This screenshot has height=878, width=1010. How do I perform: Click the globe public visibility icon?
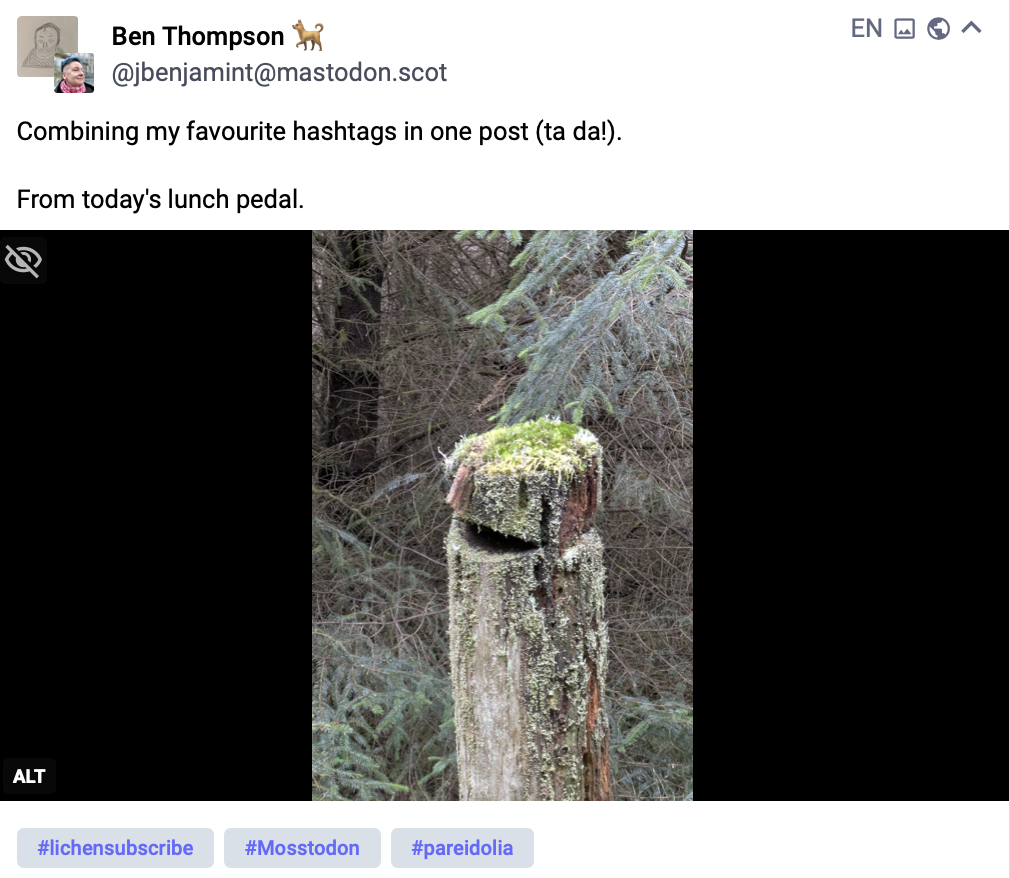(938, 28)
